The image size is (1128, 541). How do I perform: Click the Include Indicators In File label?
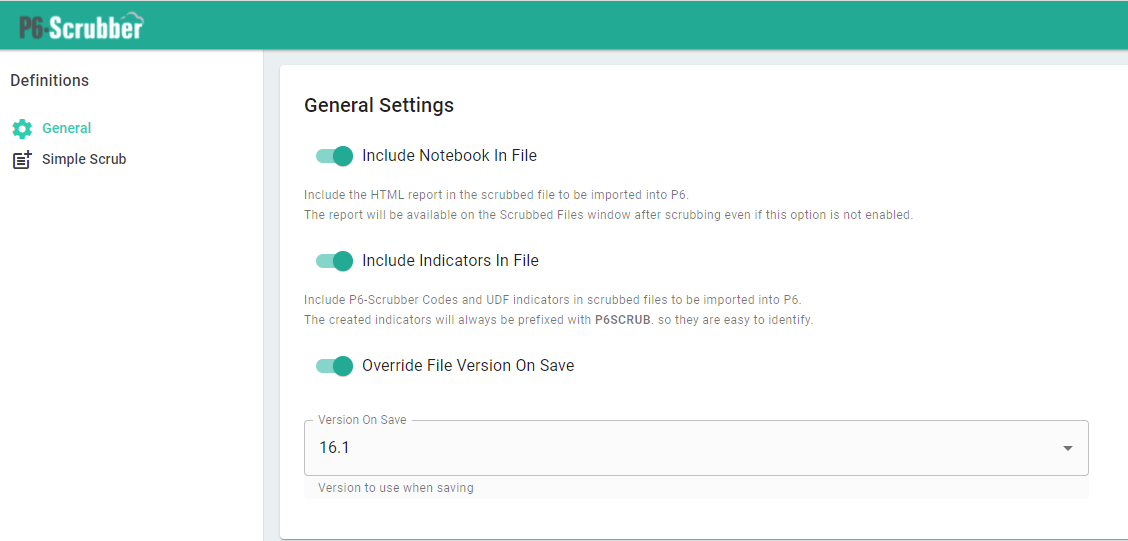pos(450,260)
